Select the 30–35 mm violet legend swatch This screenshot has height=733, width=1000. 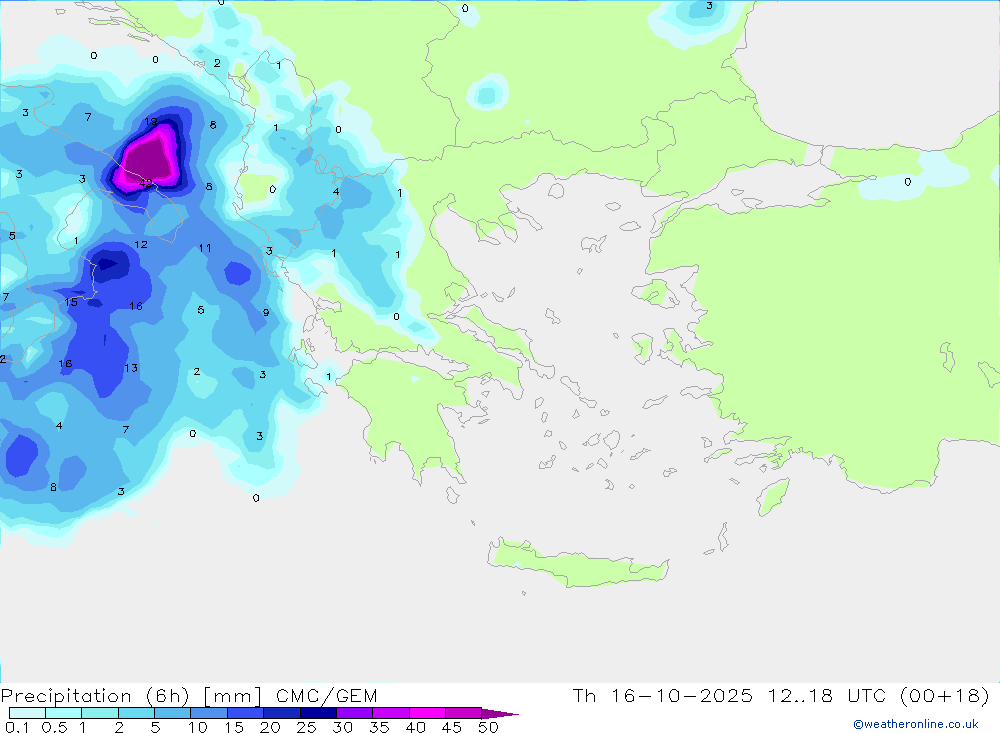[x=354, y=713]
